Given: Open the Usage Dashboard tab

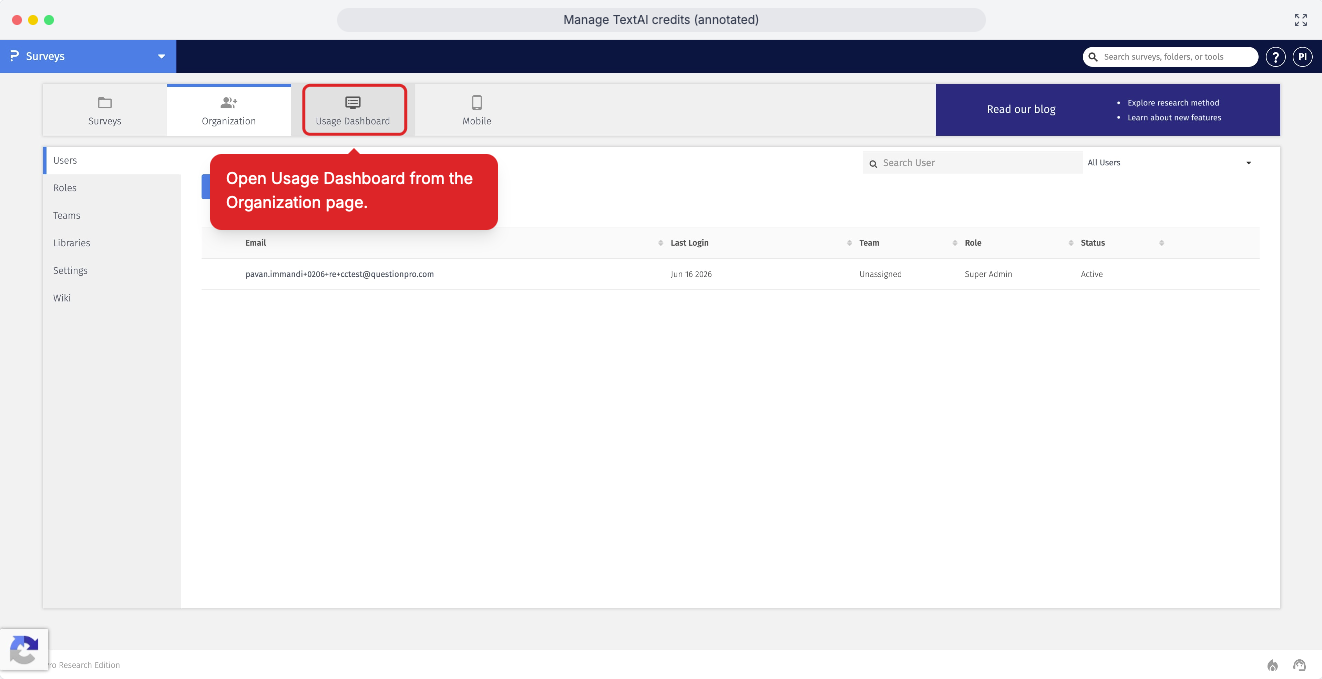Looking at the screenshot, I should 353,110.
